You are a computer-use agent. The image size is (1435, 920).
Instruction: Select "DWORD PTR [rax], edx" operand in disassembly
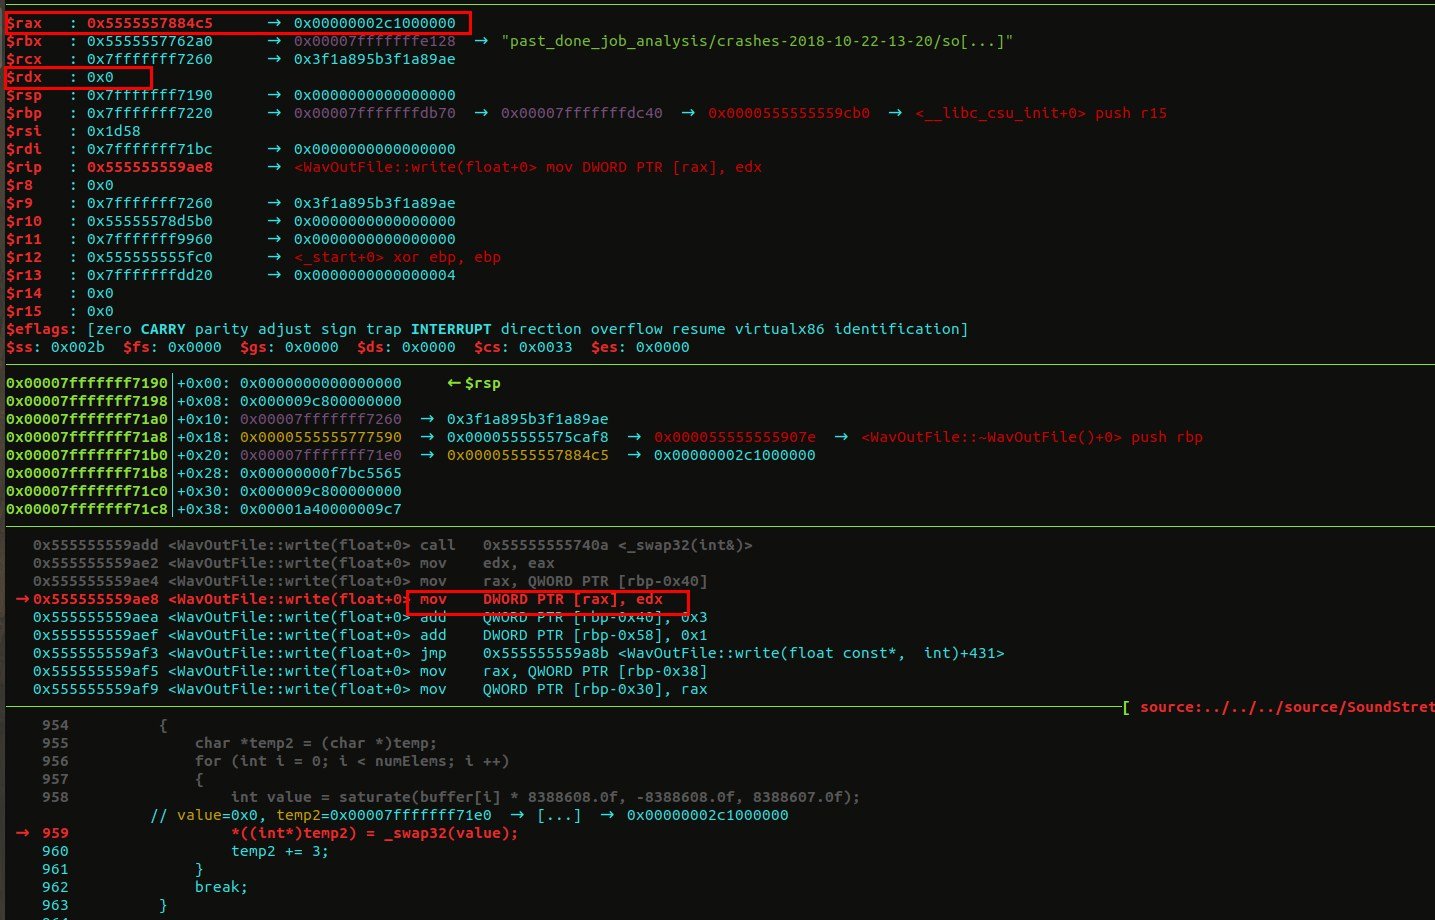(x=573, y=599)
